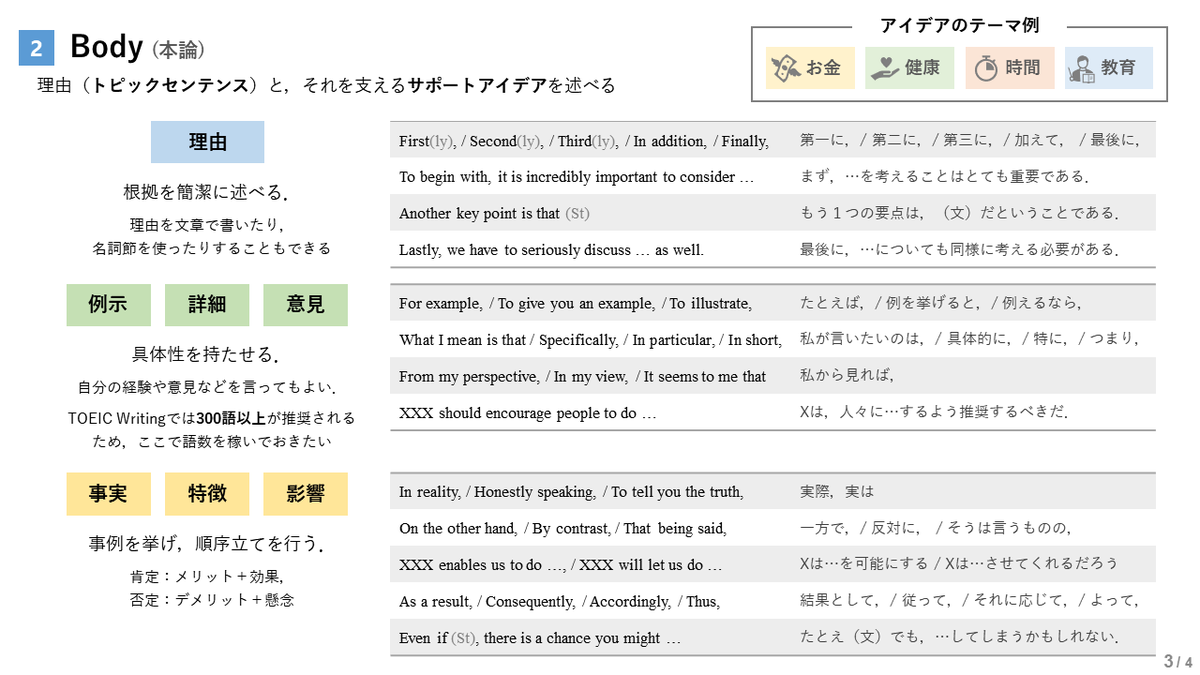The image size is (1200, 675).
Task: Click the アイデアのテーマ例 heading
Action: point(959,26)
